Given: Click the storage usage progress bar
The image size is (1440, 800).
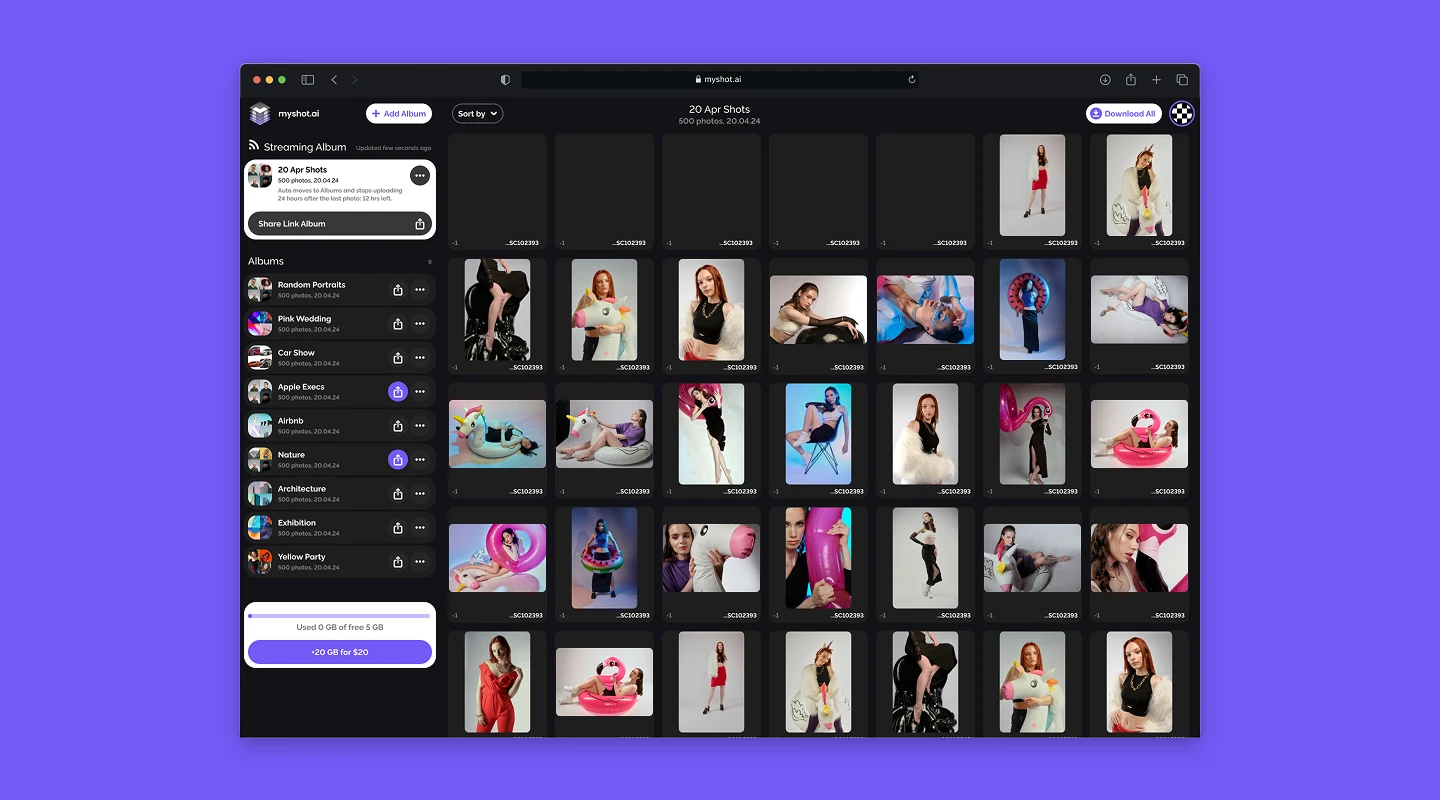Looking at the screenshot, I should (340, 616).
